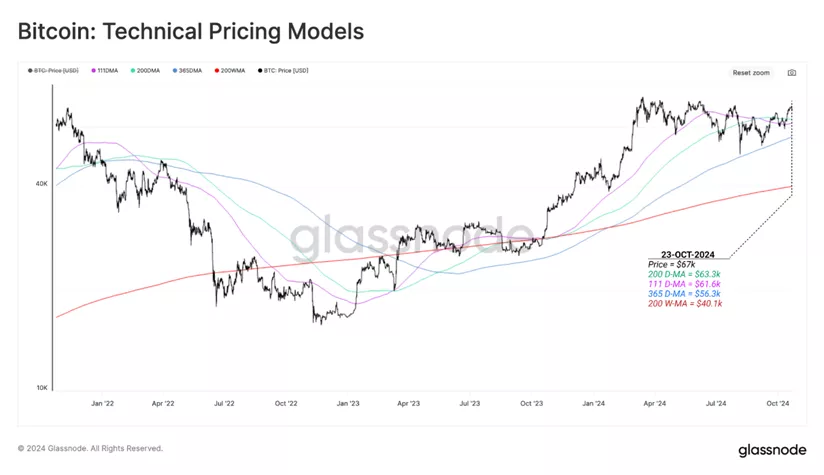Click the Oct '24 x-axis label
824x475 pixels.
click(778, 404)
